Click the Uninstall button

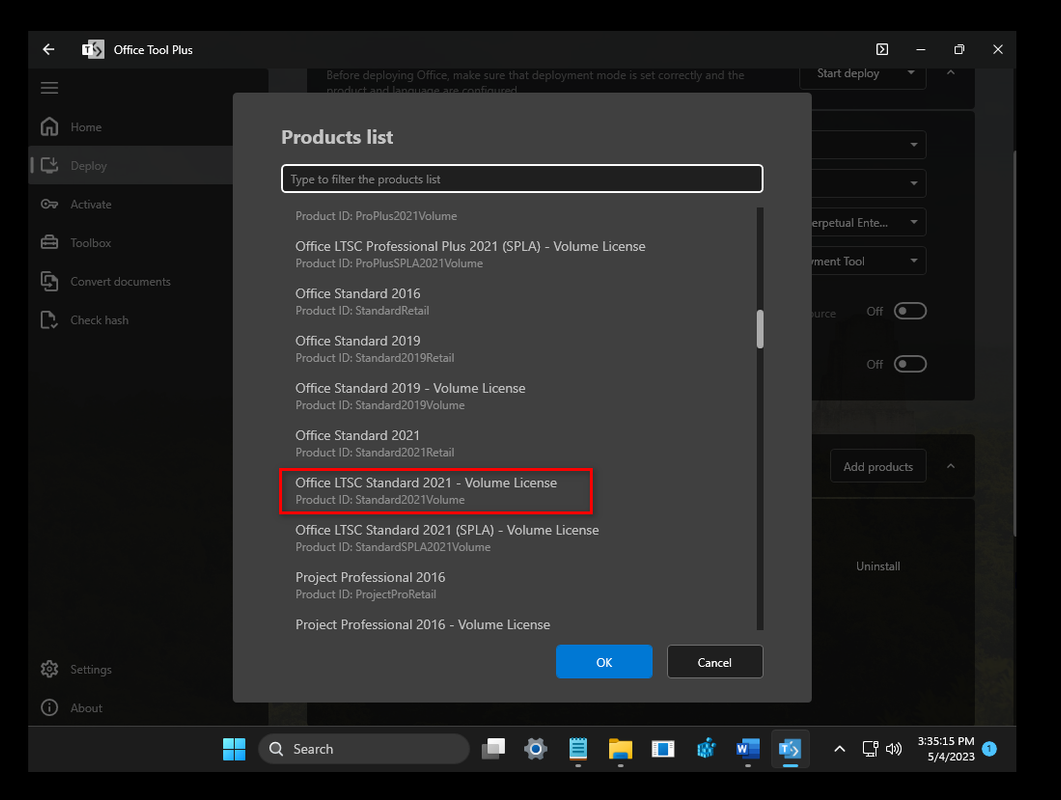[878, 566]
